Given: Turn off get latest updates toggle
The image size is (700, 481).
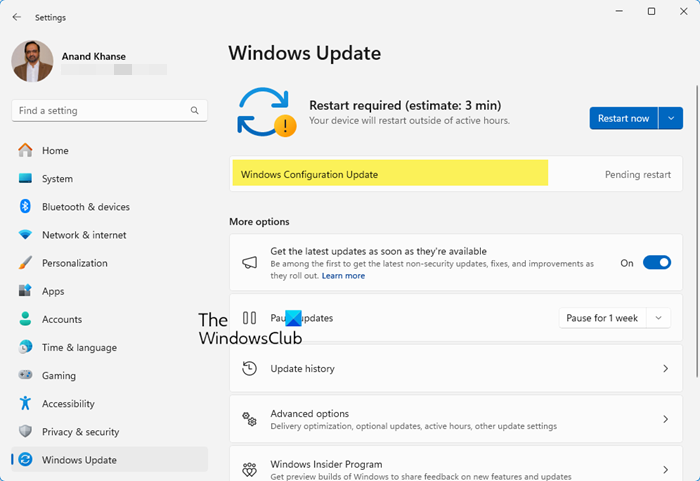Looking at the screenshot, I should 656,263.
